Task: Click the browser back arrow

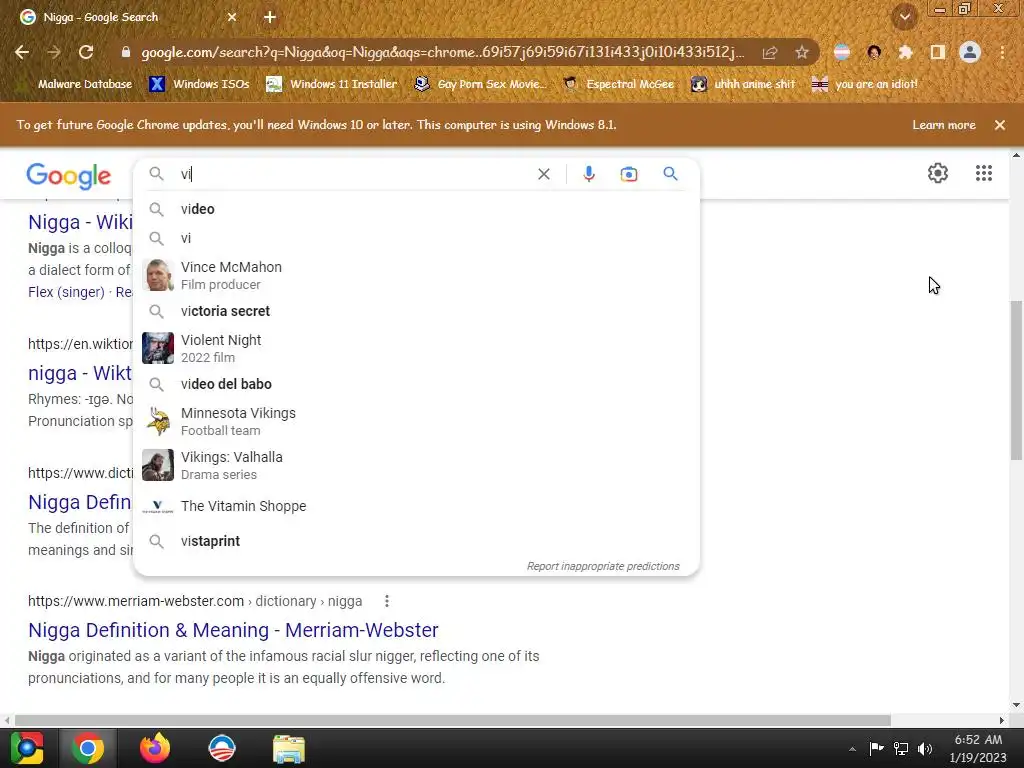Action: tap(22, 52)
